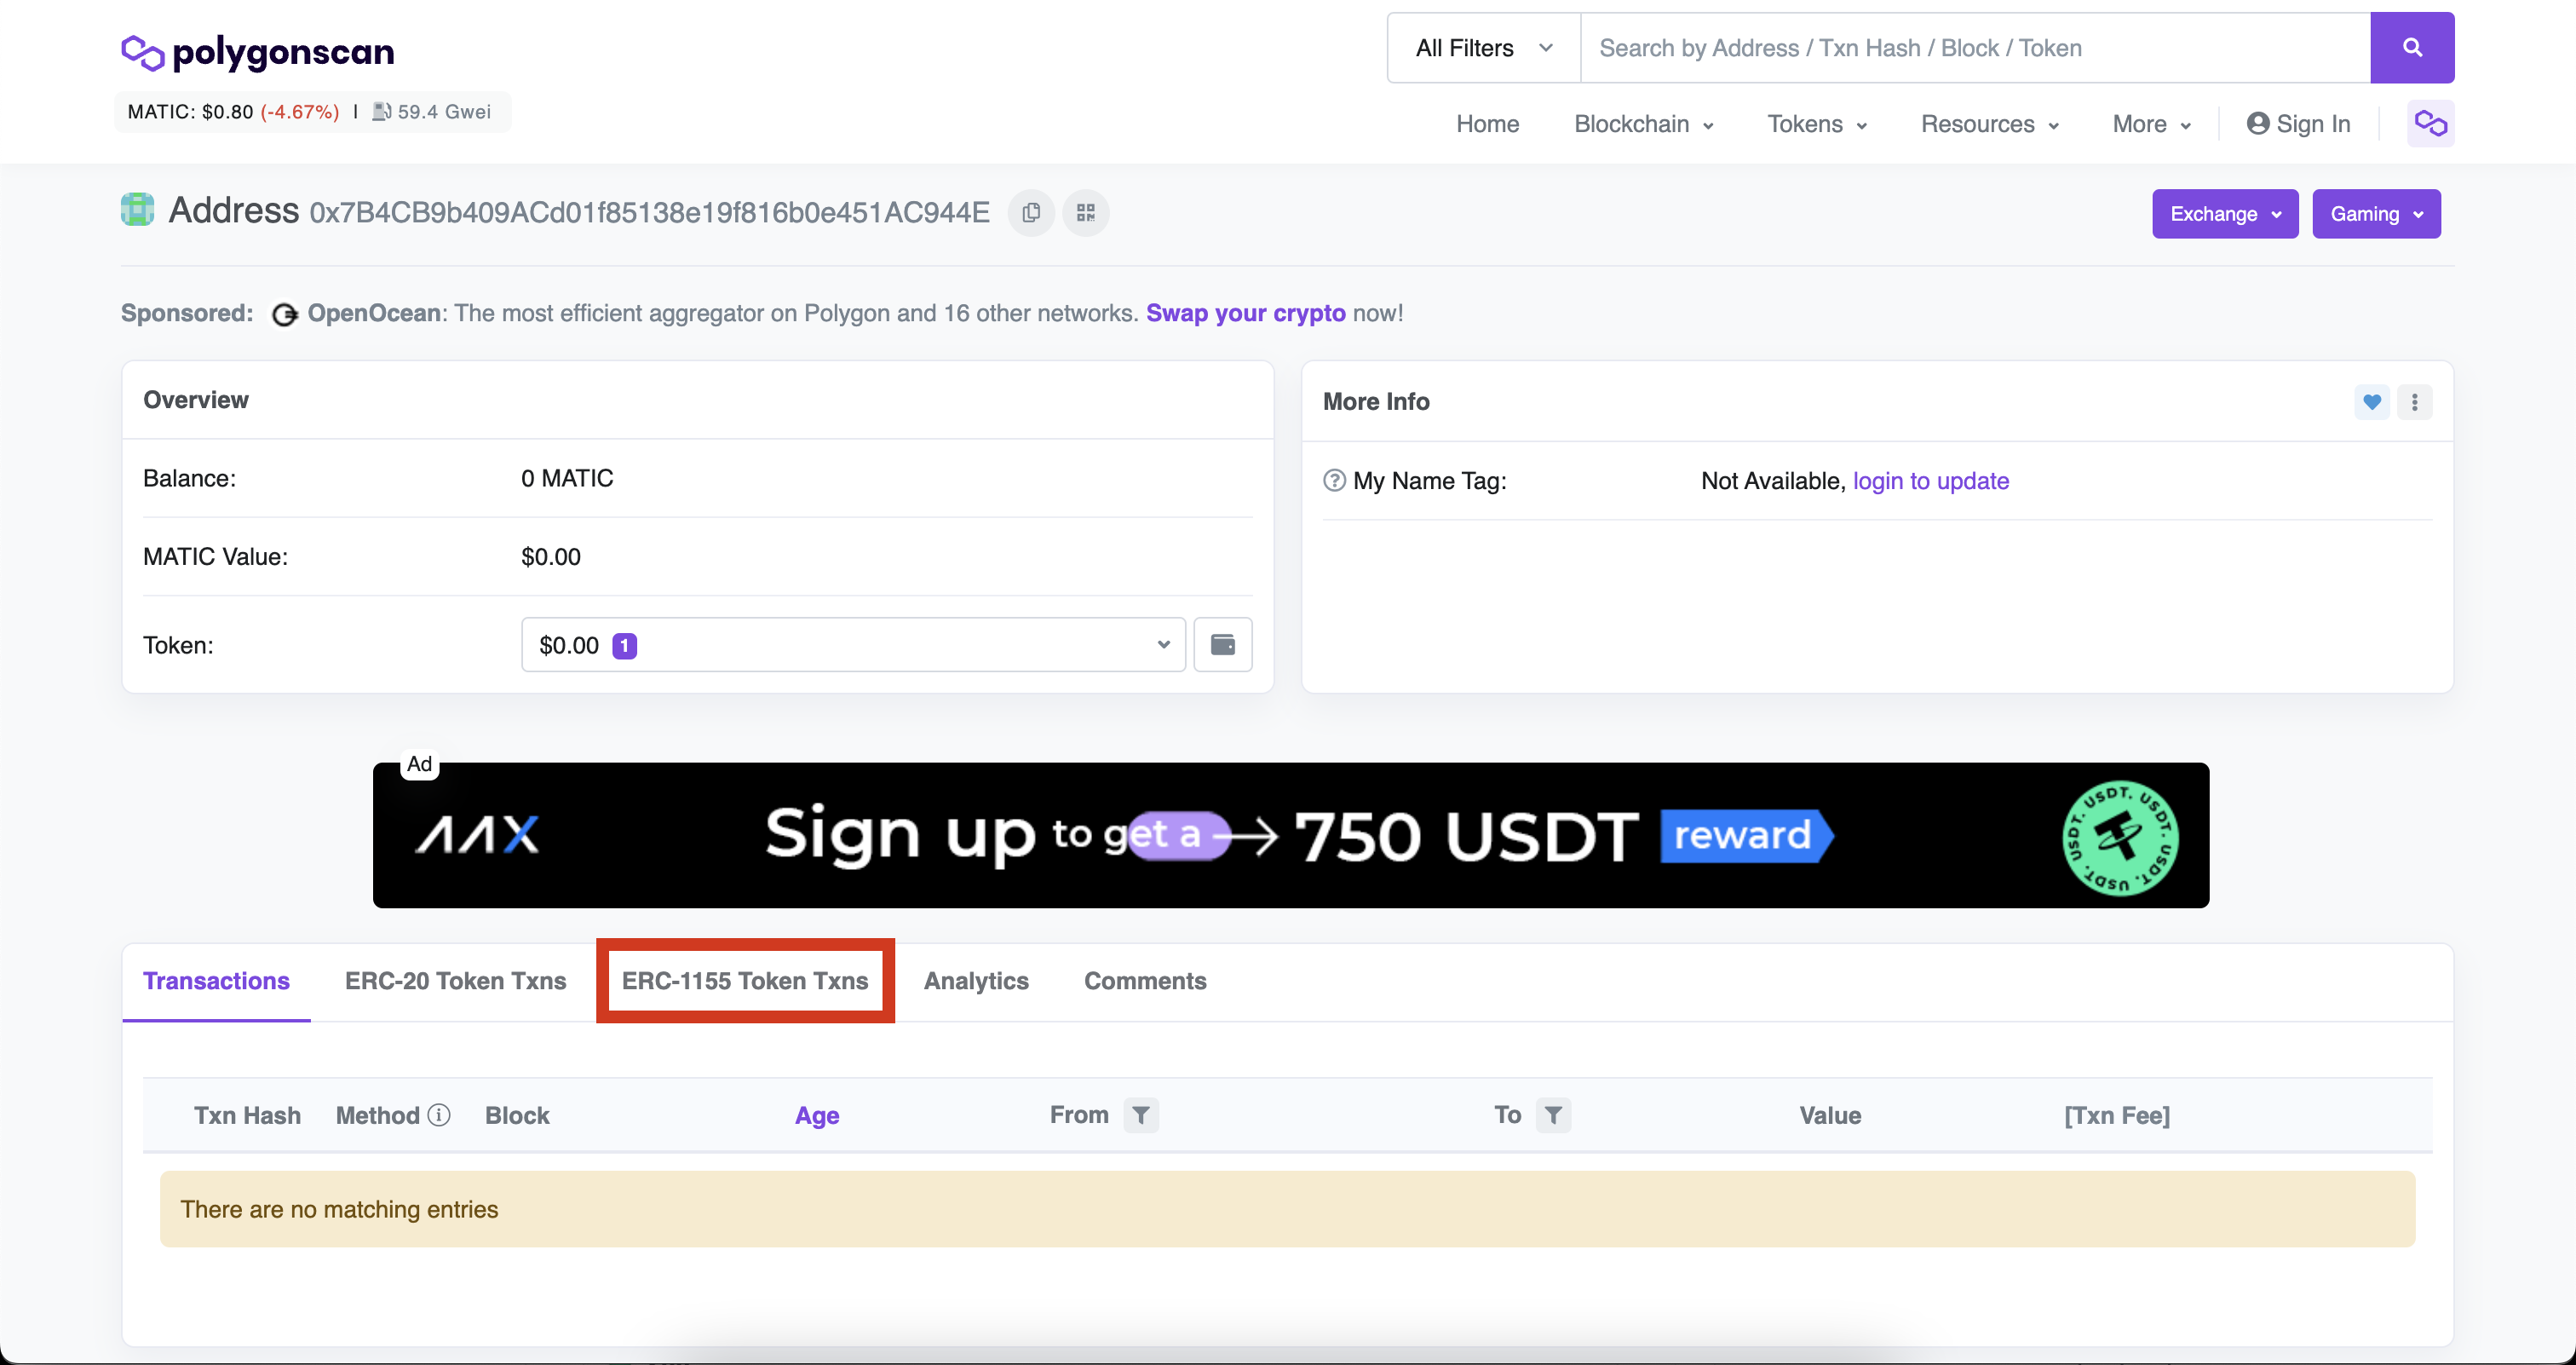Click the purple search magnifier button
The width and height of the screenshot is (2576, 1365).
2411,47
